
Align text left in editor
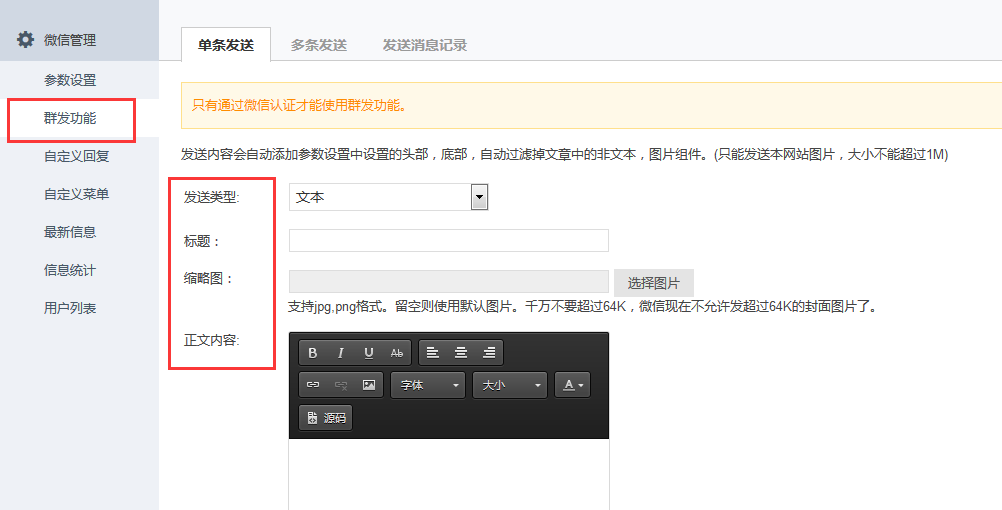pyautogui.click(x=433, y=353)
